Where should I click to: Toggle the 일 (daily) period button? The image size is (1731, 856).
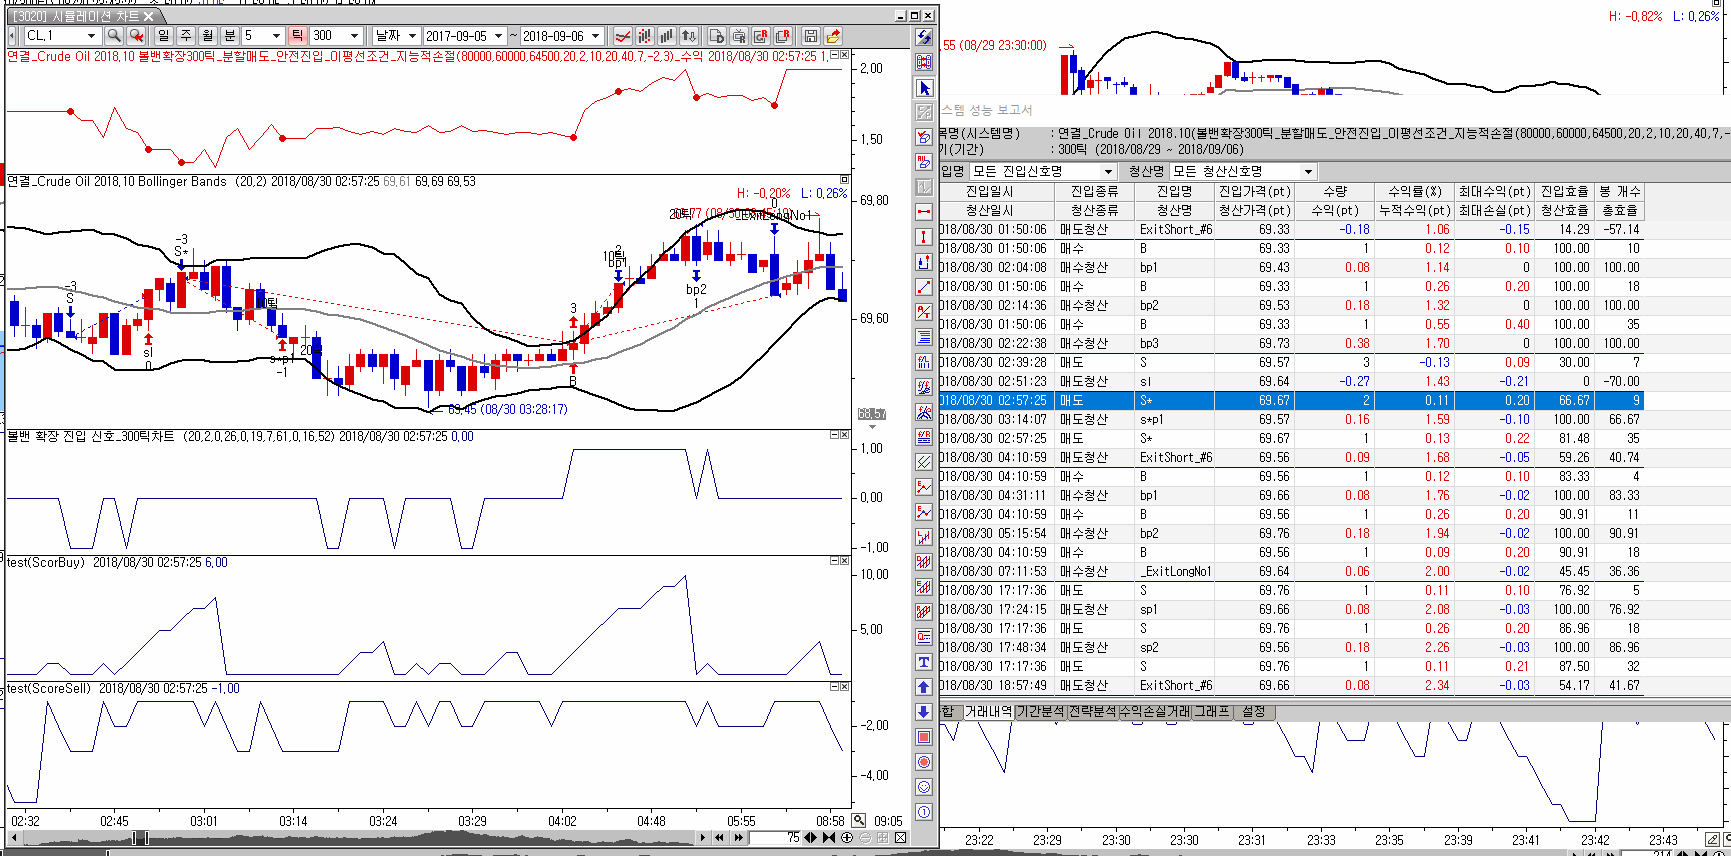pyautogui.click(x=164, y=36)
